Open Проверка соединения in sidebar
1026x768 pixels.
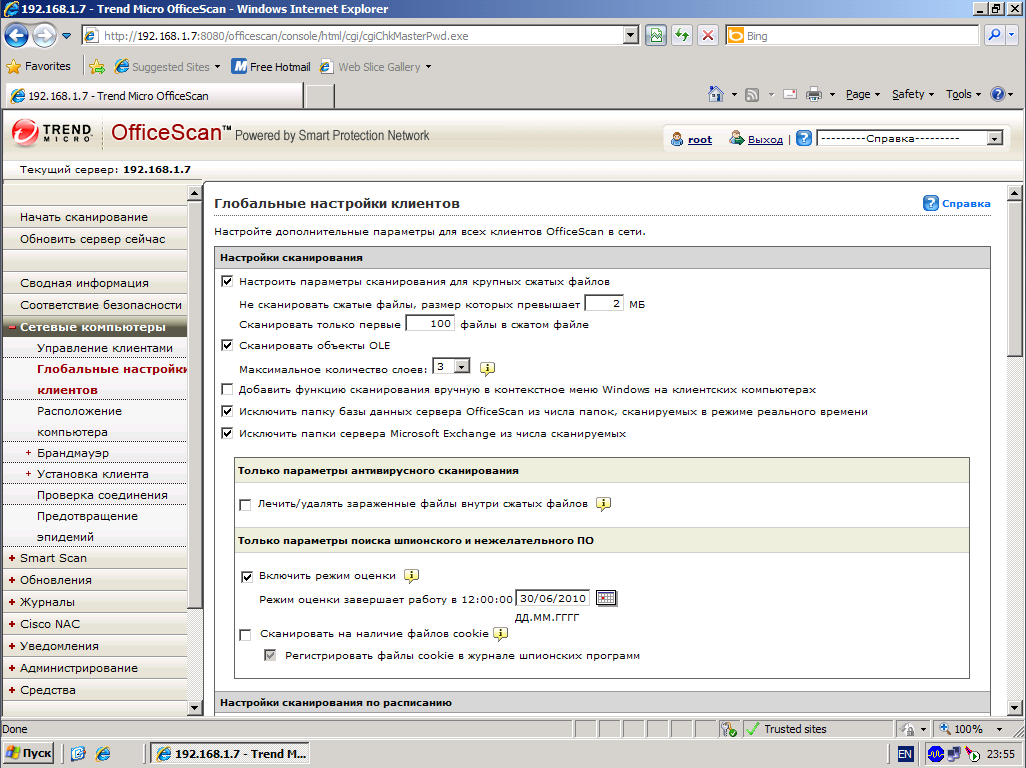pyautogui.click(x=102, y=495)
